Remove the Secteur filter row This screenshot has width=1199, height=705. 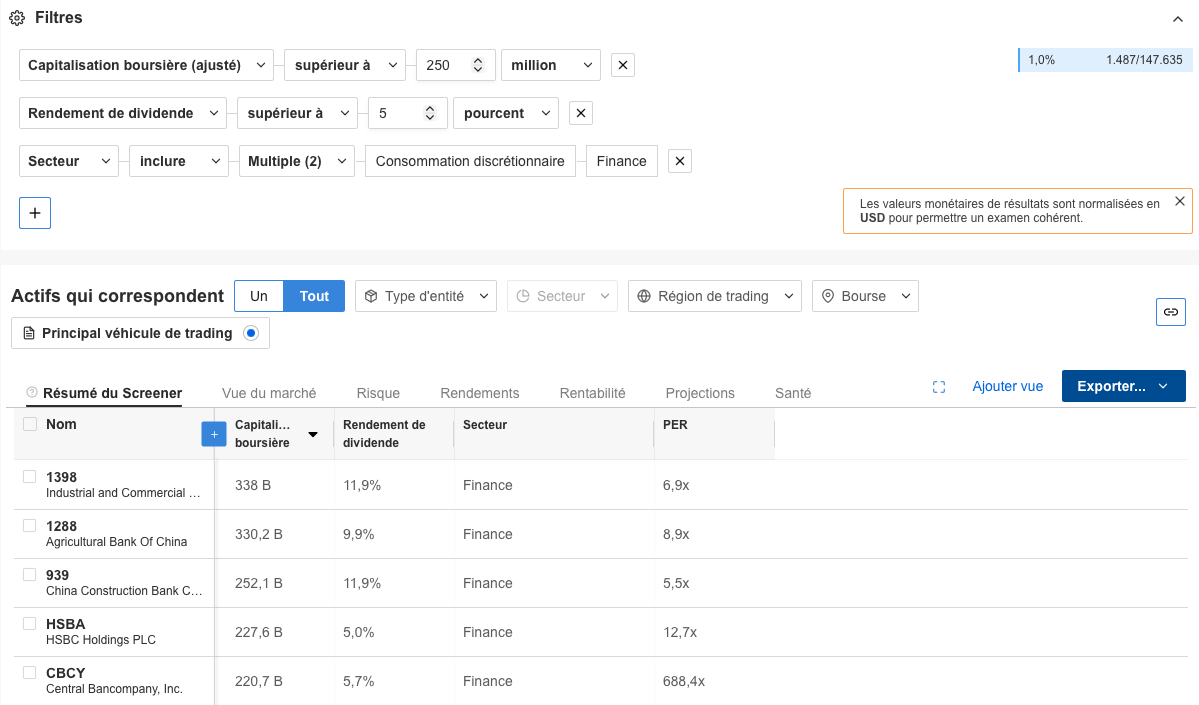pos(679,161)
